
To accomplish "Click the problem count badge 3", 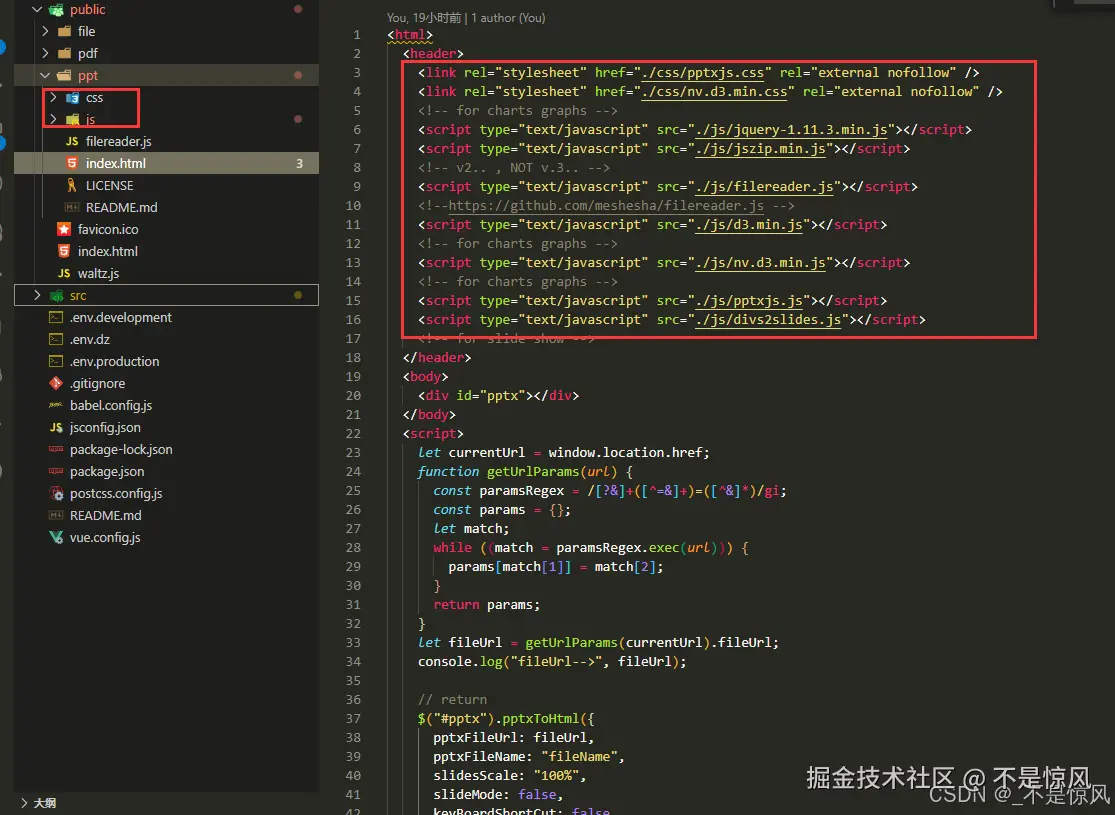I will 299,164.
